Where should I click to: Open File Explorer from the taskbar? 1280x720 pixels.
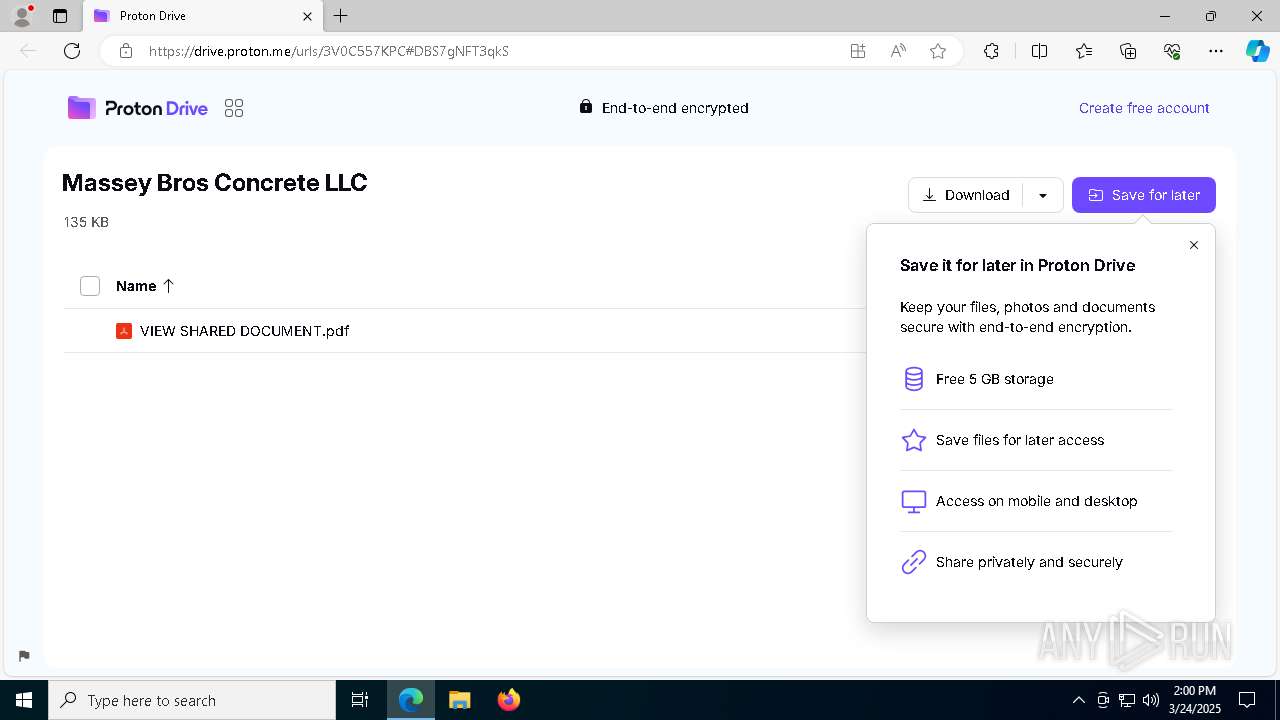click(x=459, y=700)
